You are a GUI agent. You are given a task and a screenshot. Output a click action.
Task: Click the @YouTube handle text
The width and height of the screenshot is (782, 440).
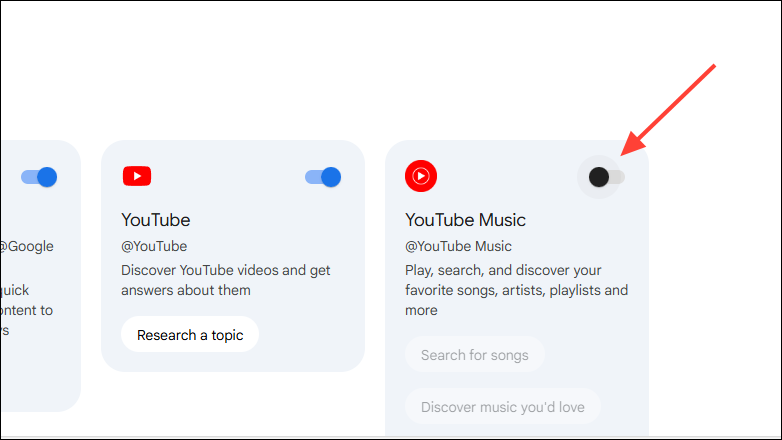(x=154, y=246)
